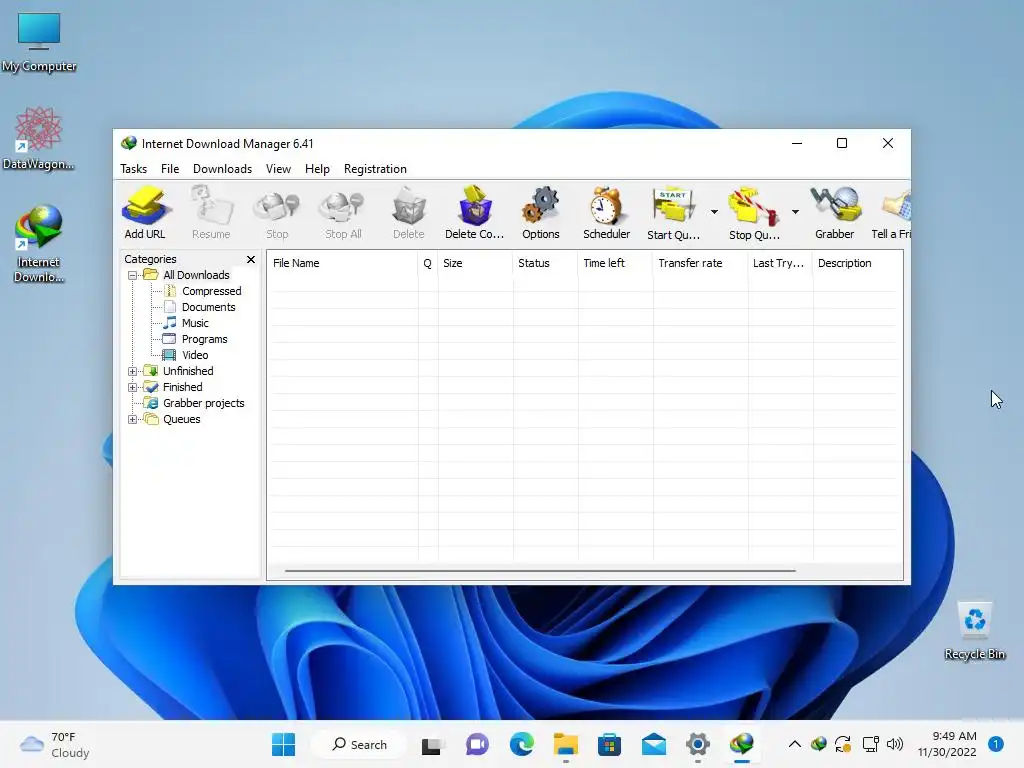Screen dimensions: 1024x768
Task: Open the Help menu
Action: pos(317,168)
